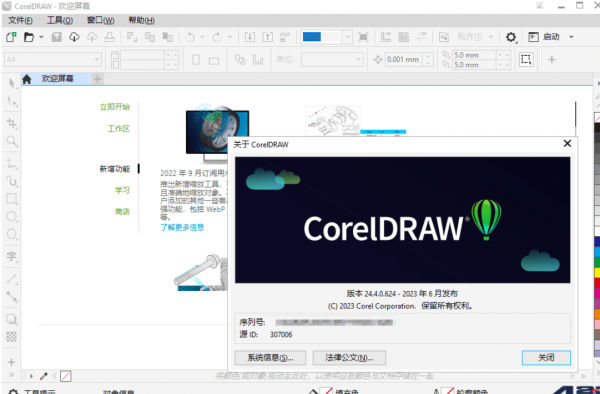Select the yellow palette color swatch
The height and width of the screenshot is (394, 600).
(597, 272)
